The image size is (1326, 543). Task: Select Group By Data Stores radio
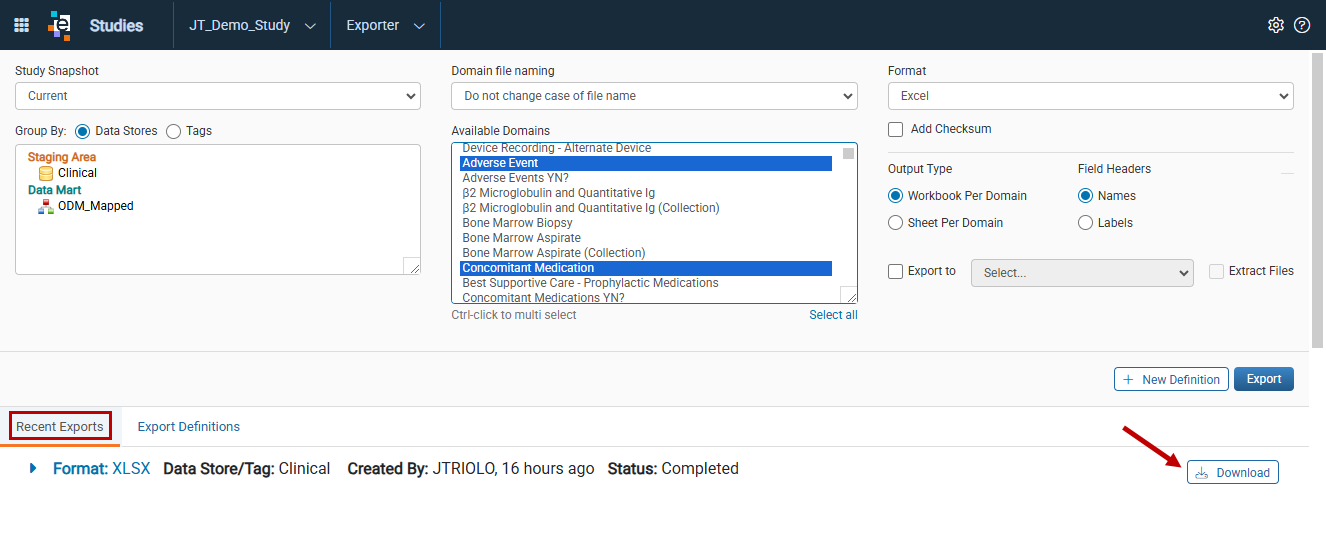click(82, 131)
